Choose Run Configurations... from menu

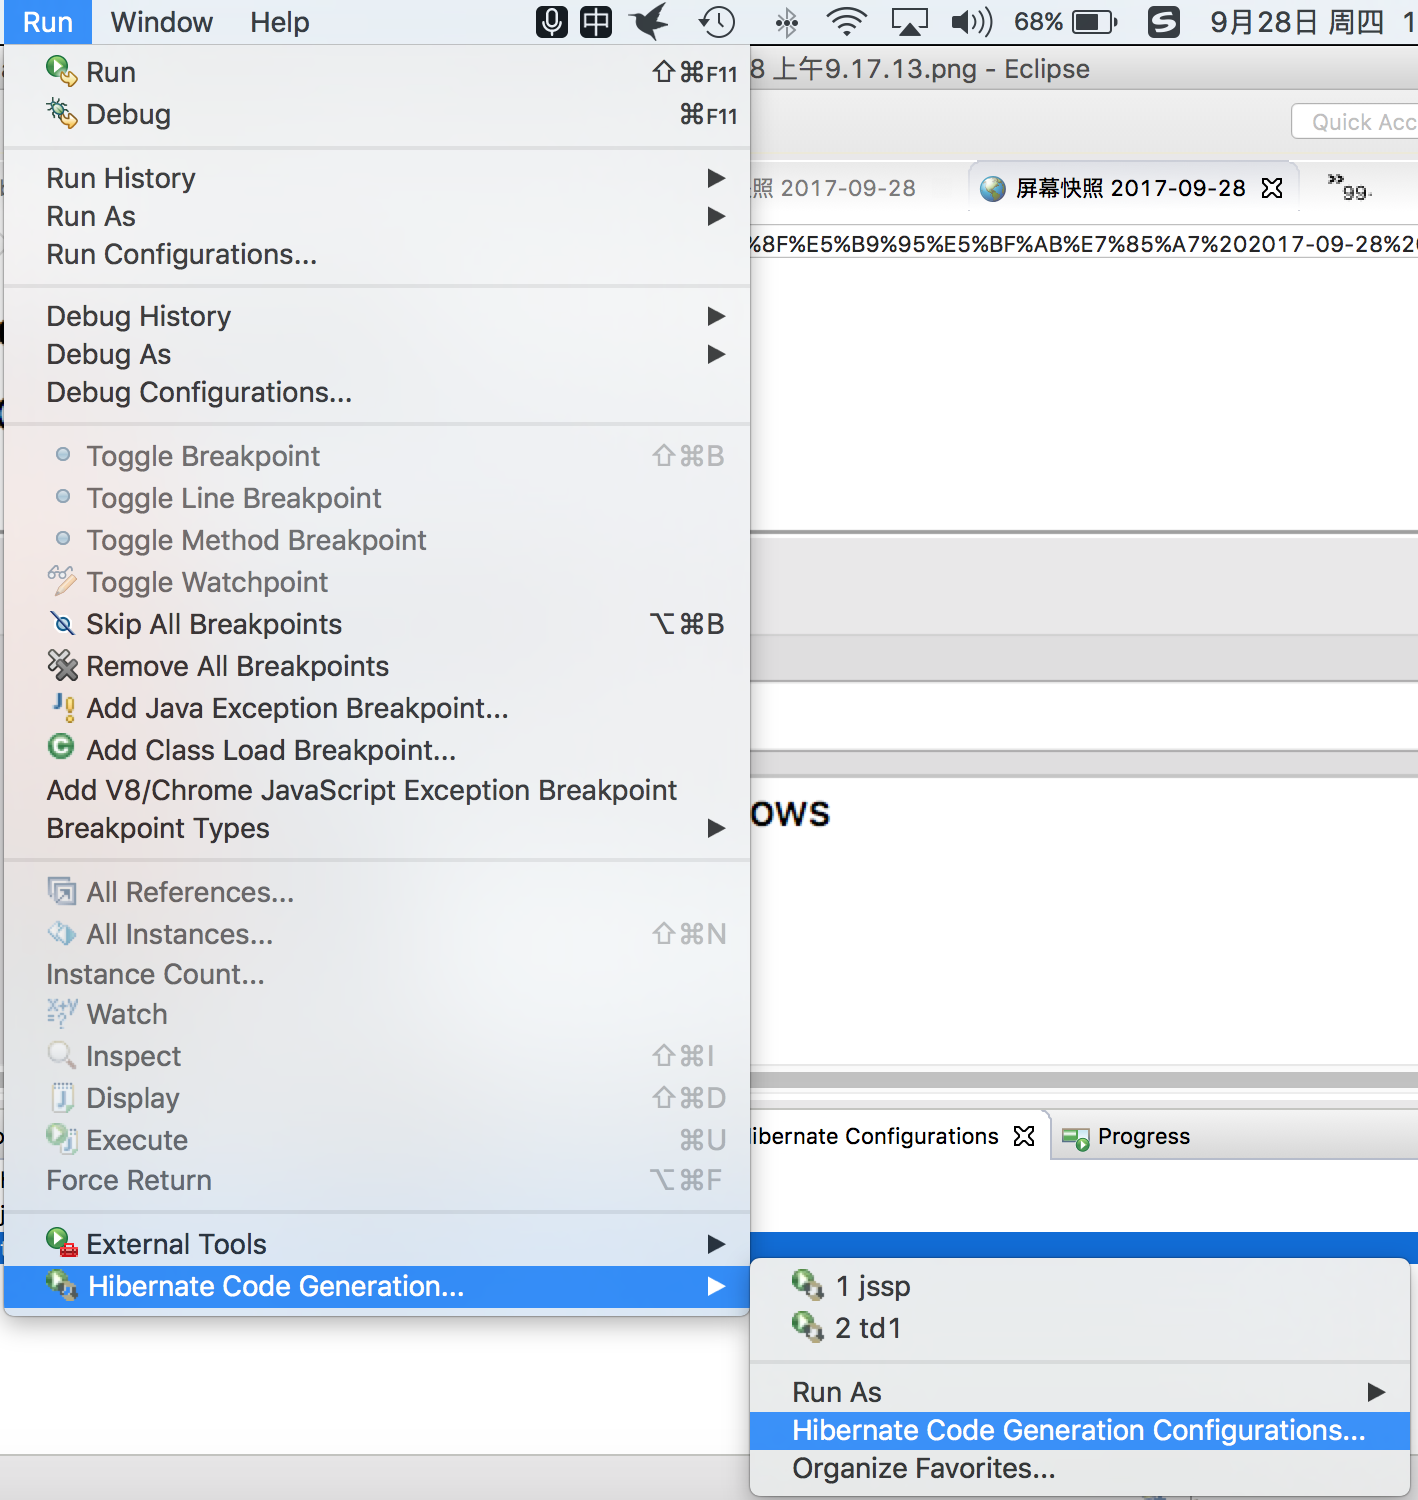(x=377, y=254)
